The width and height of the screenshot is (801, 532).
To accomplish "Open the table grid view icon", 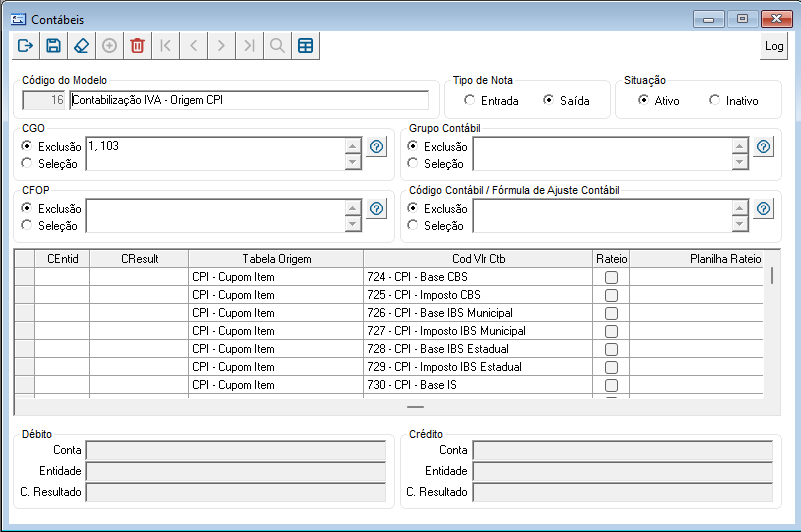I will [305, 45].
